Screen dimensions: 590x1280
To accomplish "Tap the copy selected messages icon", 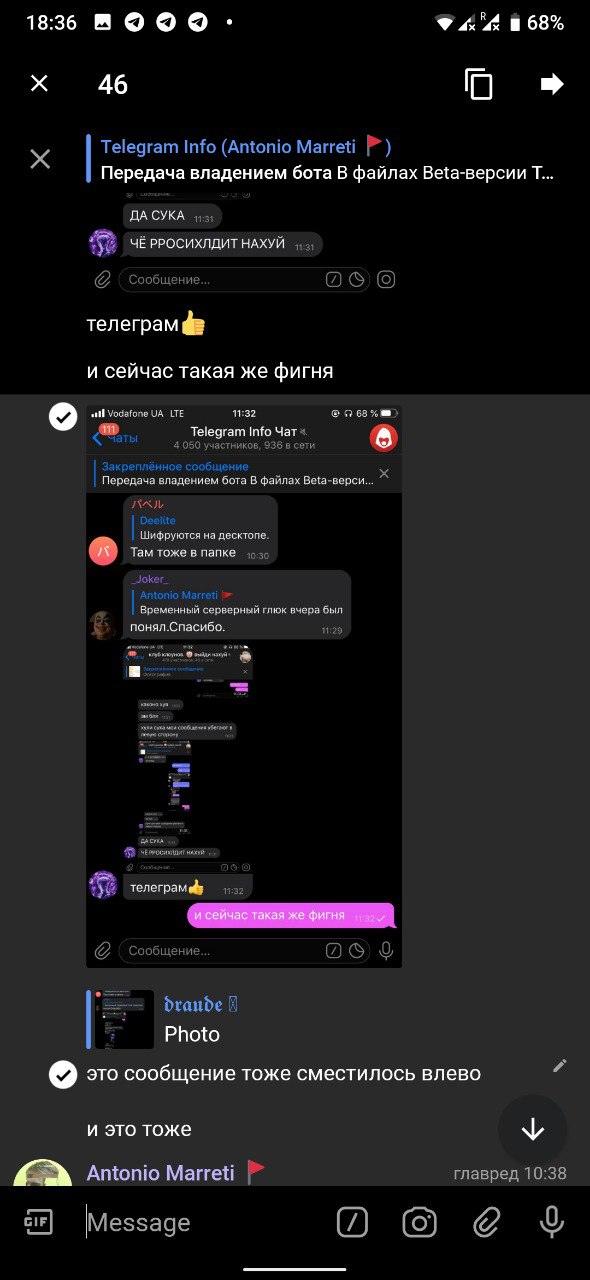I will tap(479, 85).
